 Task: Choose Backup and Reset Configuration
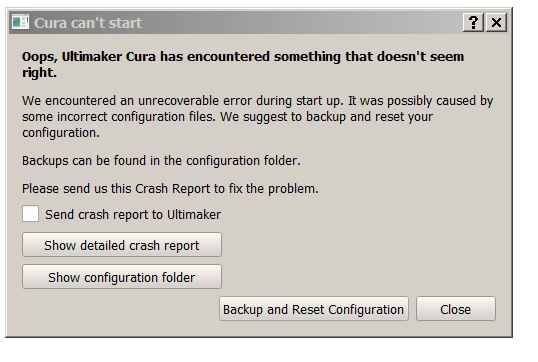(314, 309)
